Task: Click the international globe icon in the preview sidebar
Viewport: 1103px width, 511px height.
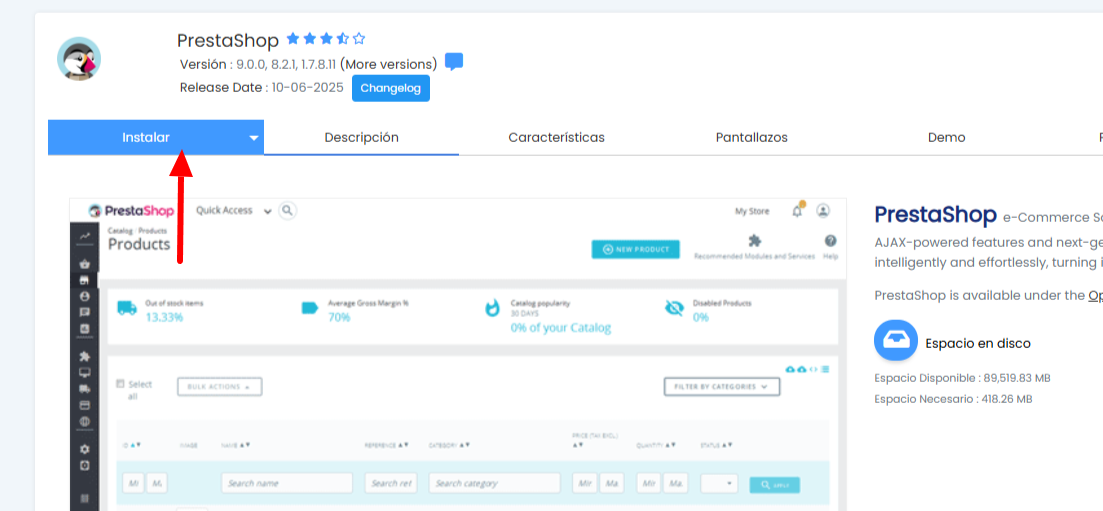Action: coord(85,421)
